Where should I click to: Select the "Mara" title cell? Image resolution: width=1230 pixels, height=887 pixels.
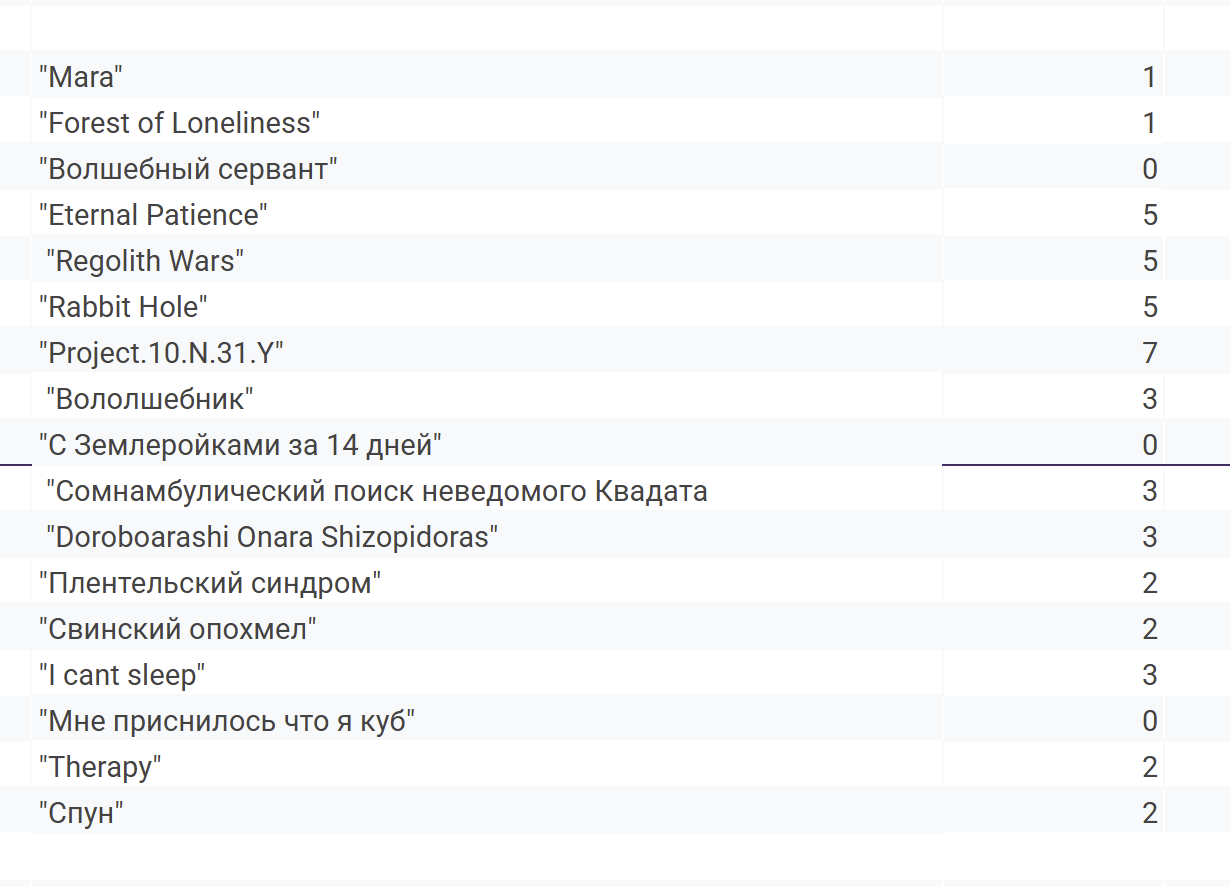pos(486,76)
